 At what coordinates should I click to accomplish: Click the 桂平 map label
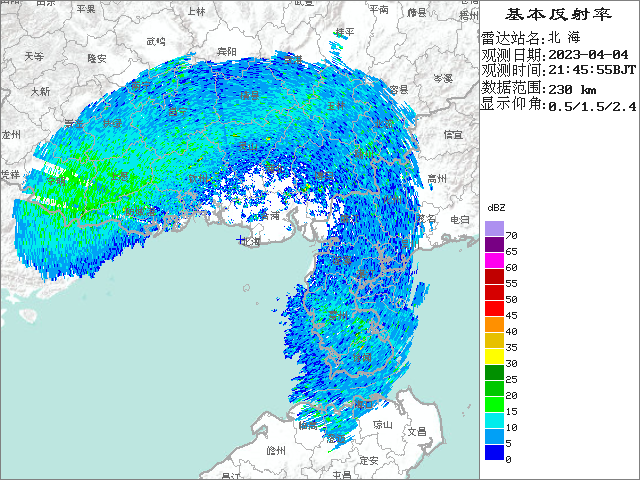[x=345, y=31]
